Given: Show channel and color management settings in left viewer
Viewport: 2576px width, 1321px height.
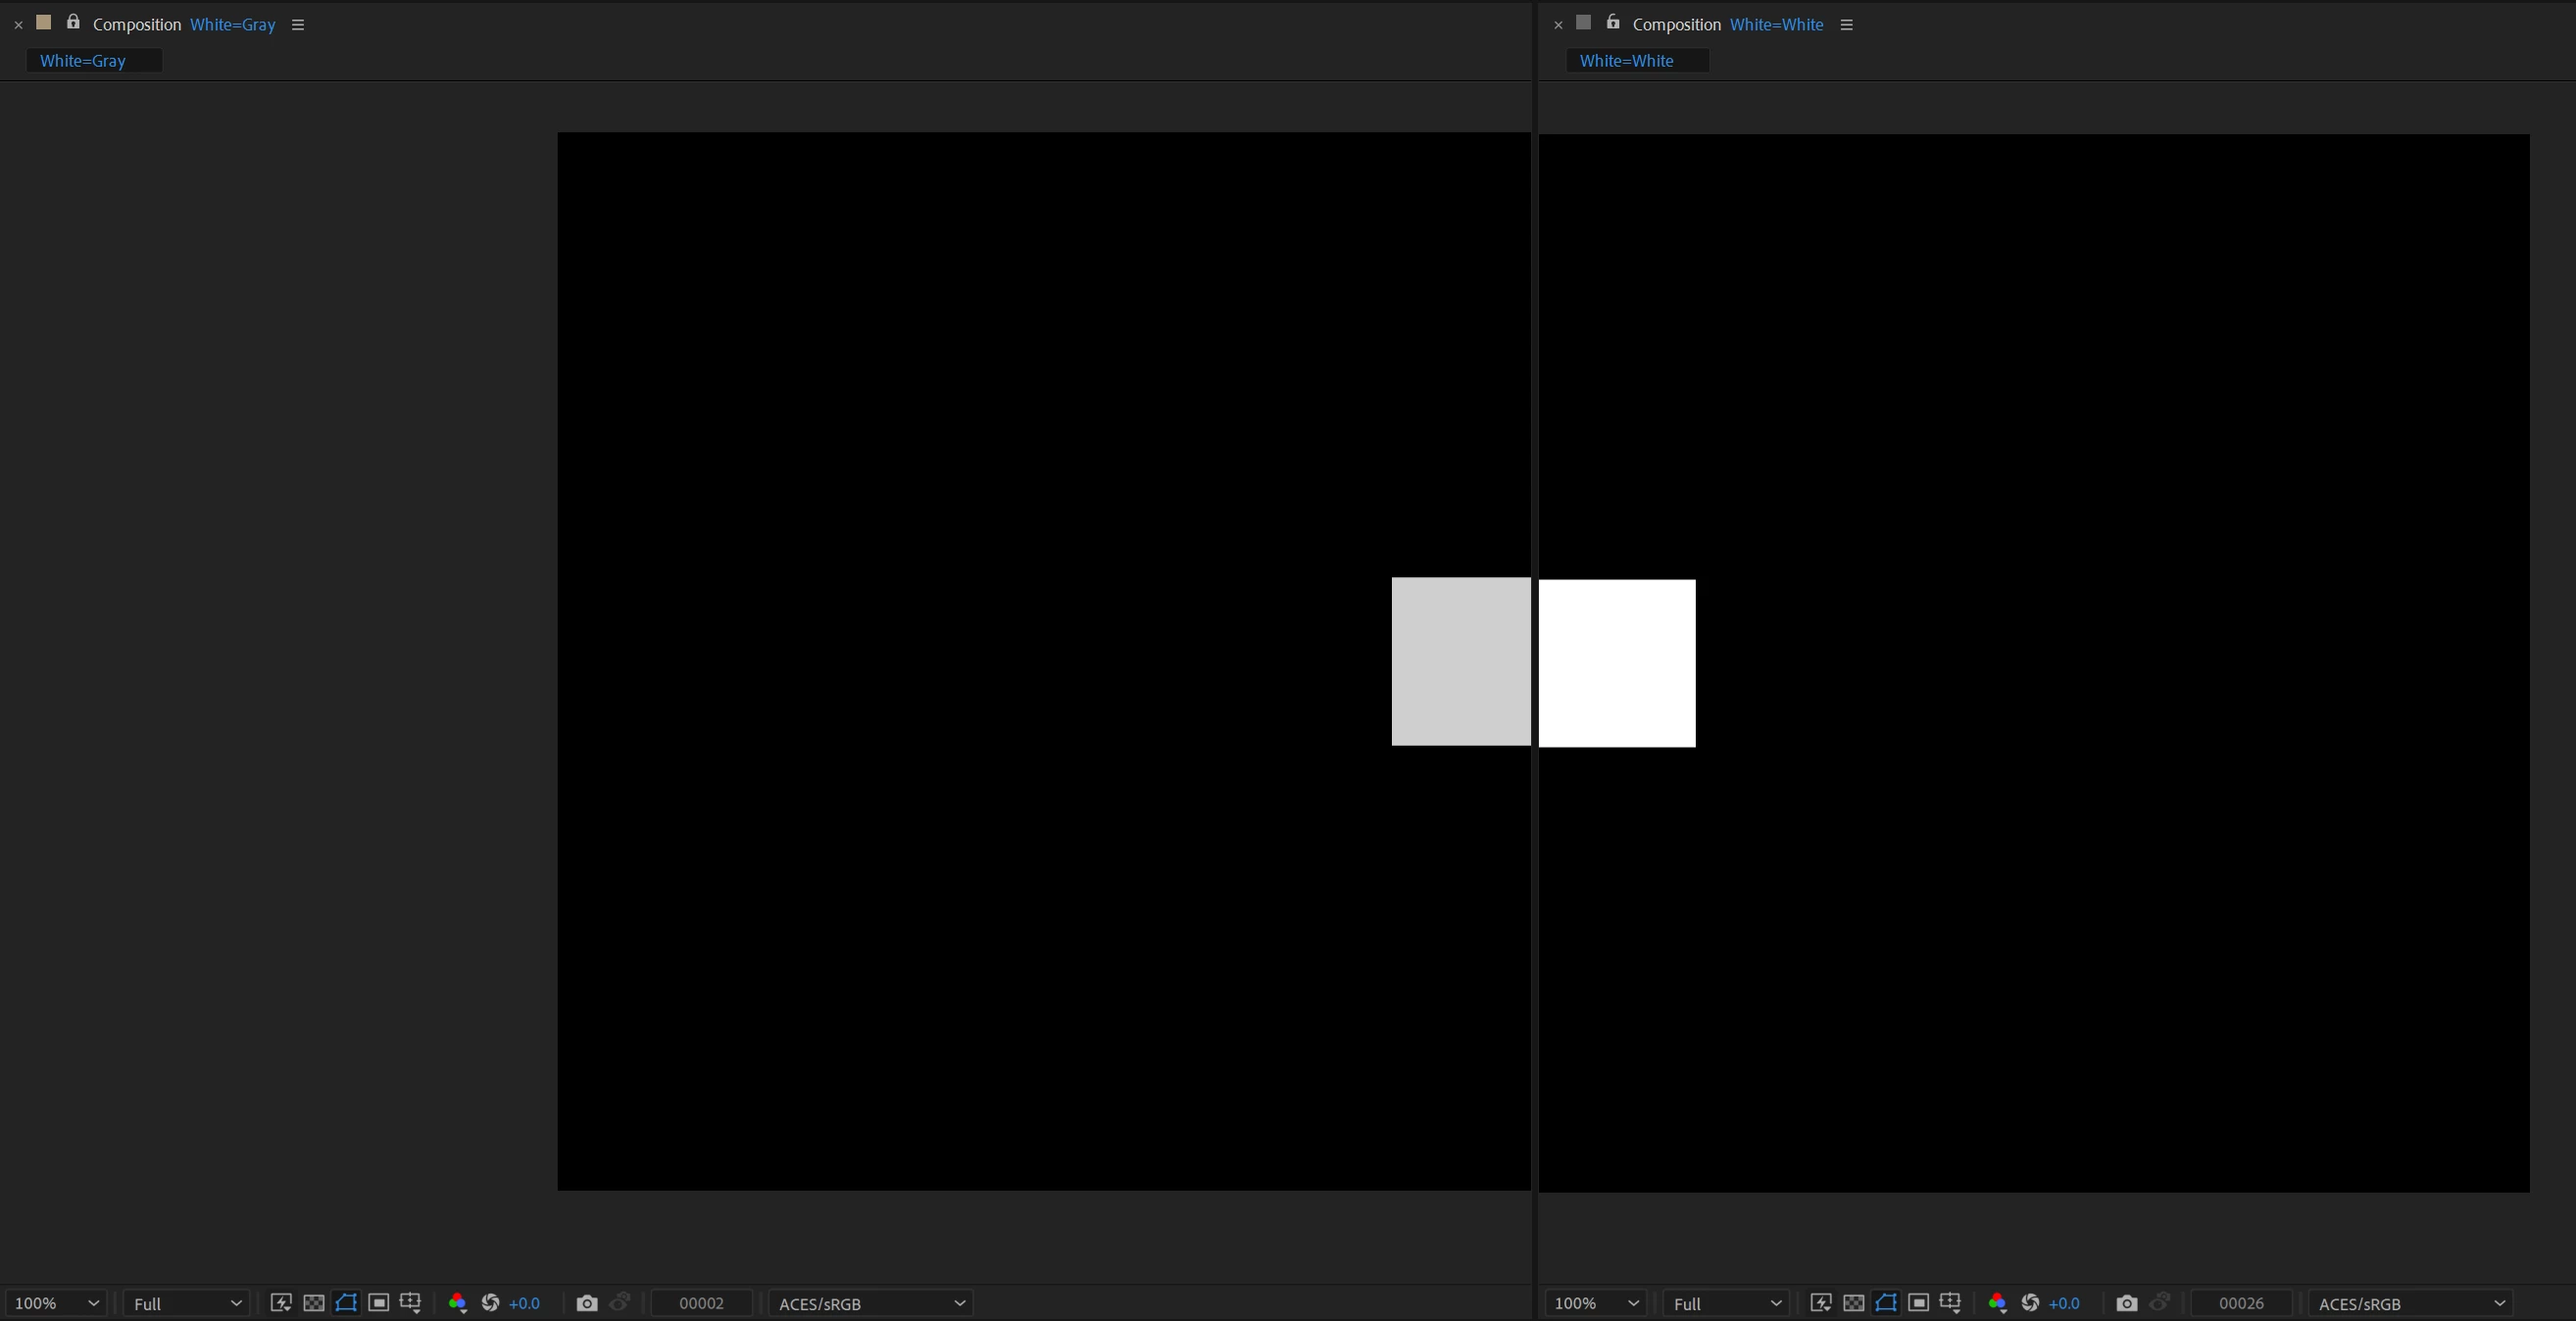Looking at the screenshot, I should tap(457, 1303).
